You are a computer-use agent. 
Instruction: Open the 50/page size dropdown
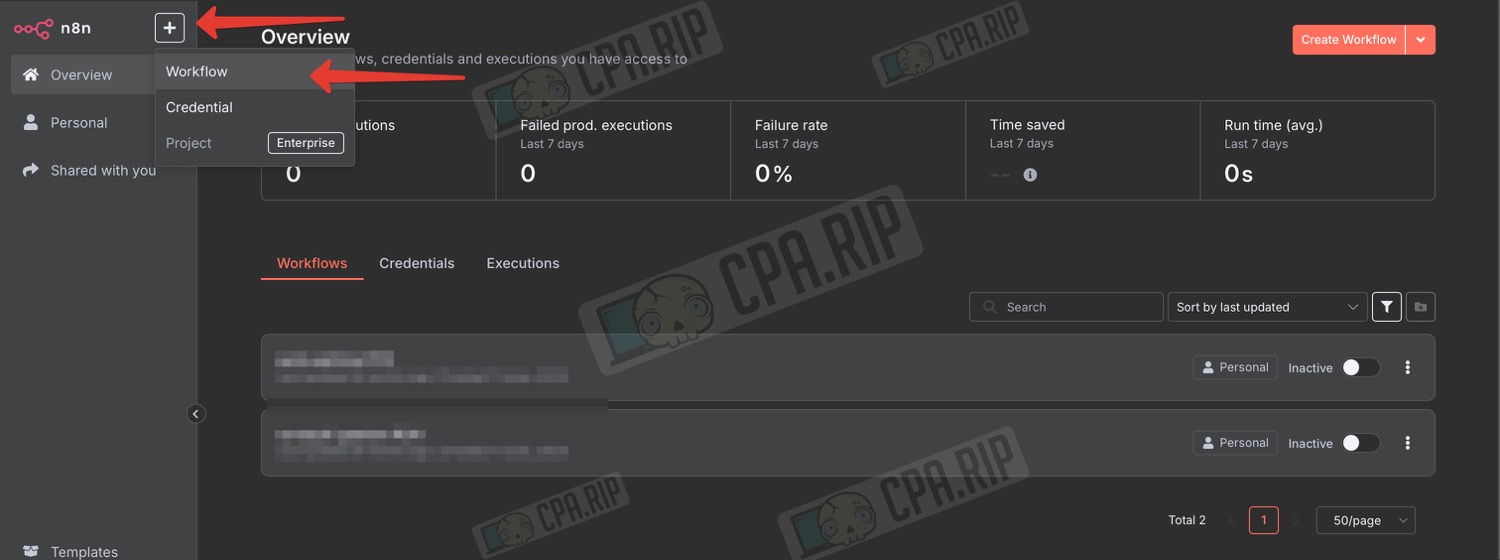1366,520
